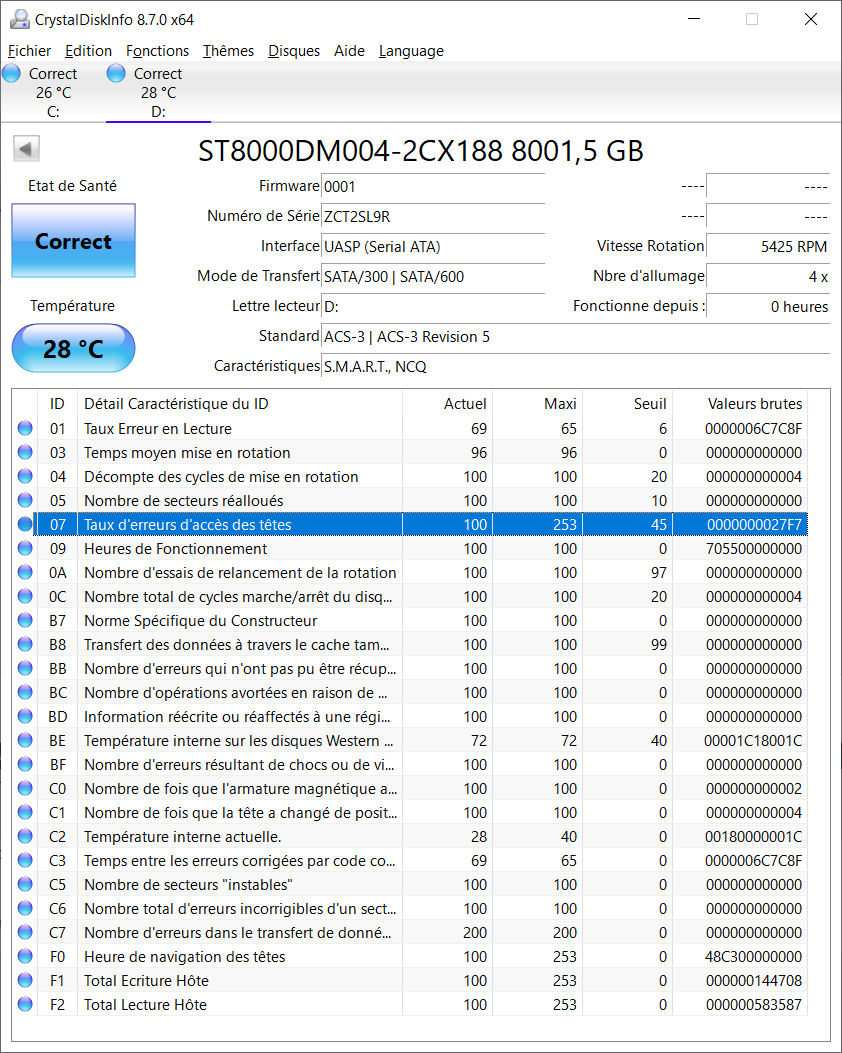Click status orb of row BB
Image resolution: width=842 pixels, height=1053 pixels.
click(25, 668)
